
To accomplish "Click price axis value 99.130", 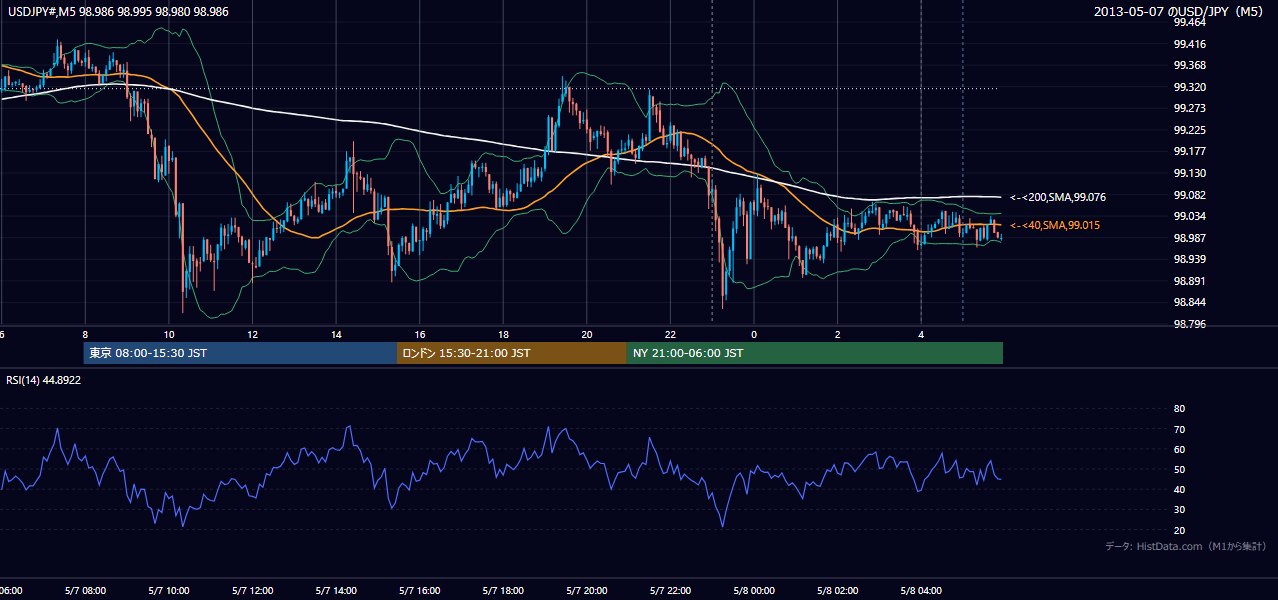I will click(x=1189, y=173).
